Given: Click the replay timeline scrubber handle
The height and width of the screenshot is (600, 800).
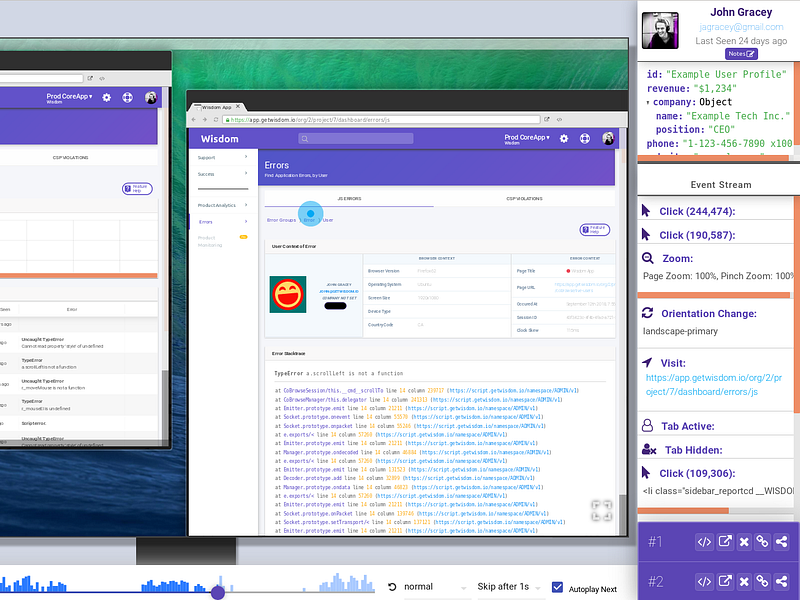Looking at the screenshot, I should [218, 592].
